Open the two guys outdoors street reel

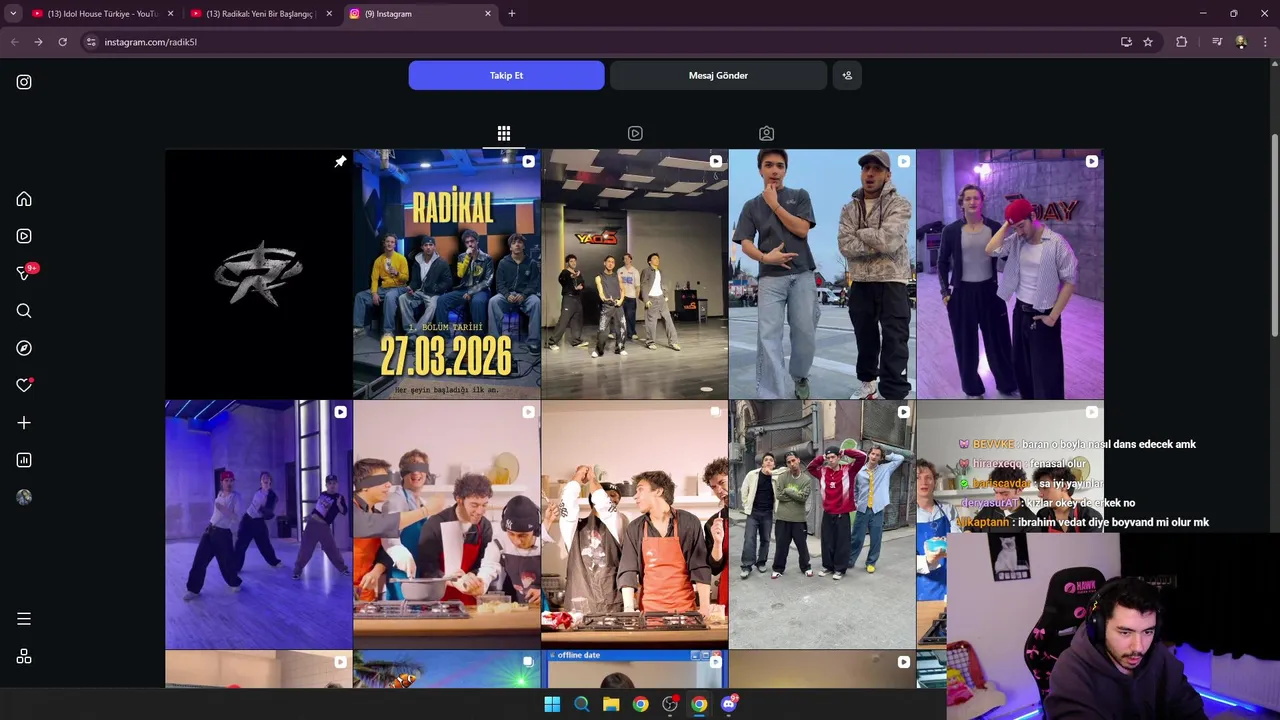[822, 274]
